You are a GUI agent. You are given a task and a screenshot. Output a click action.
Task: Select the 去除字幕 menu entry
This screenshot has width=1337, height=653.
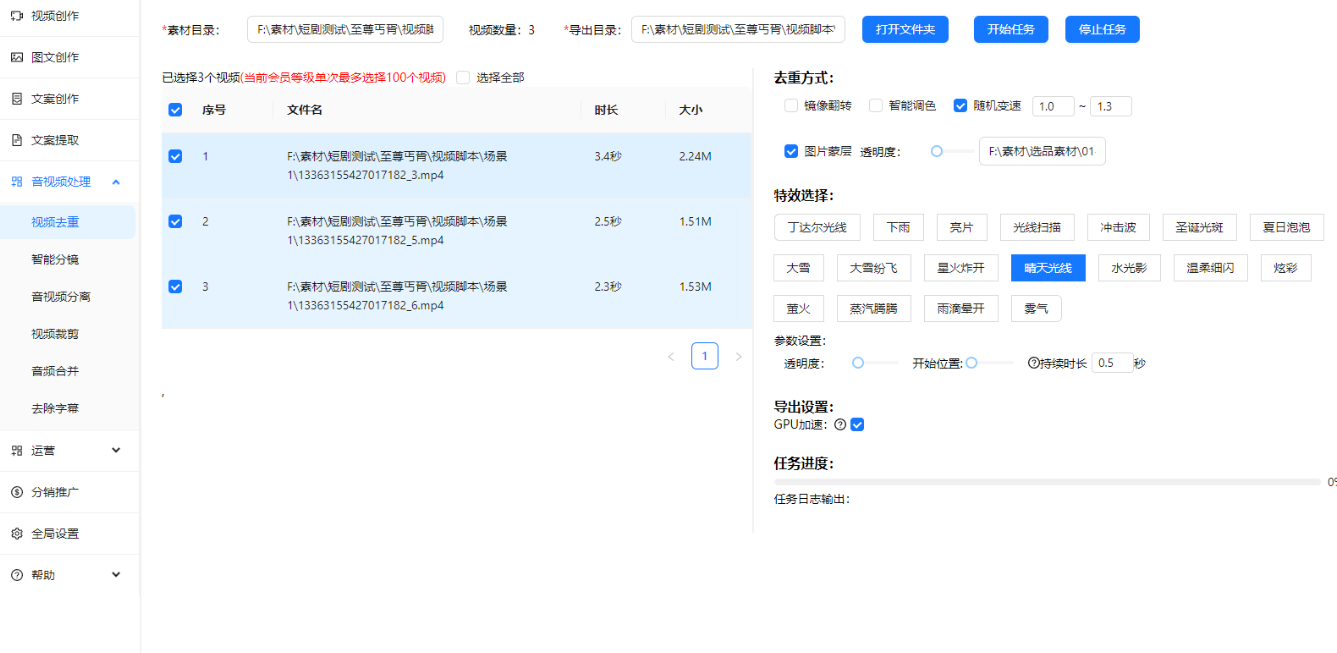pos(55,409)
